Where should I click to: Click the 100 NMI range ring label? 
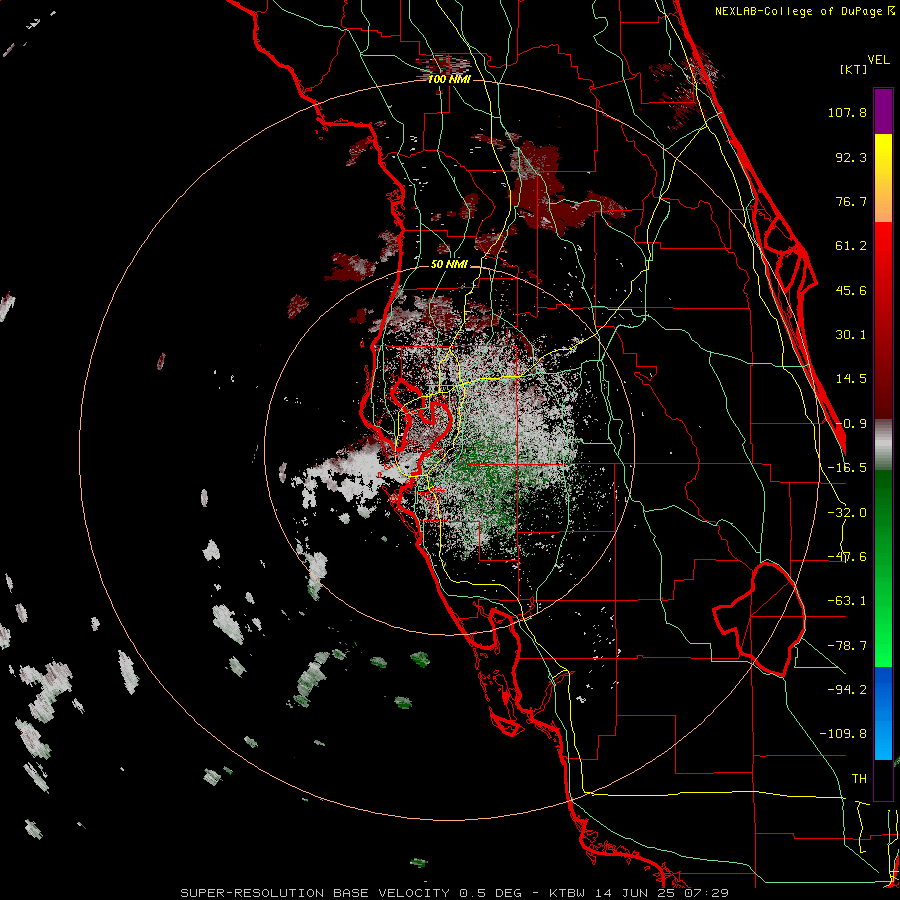[x=449, y=79]
